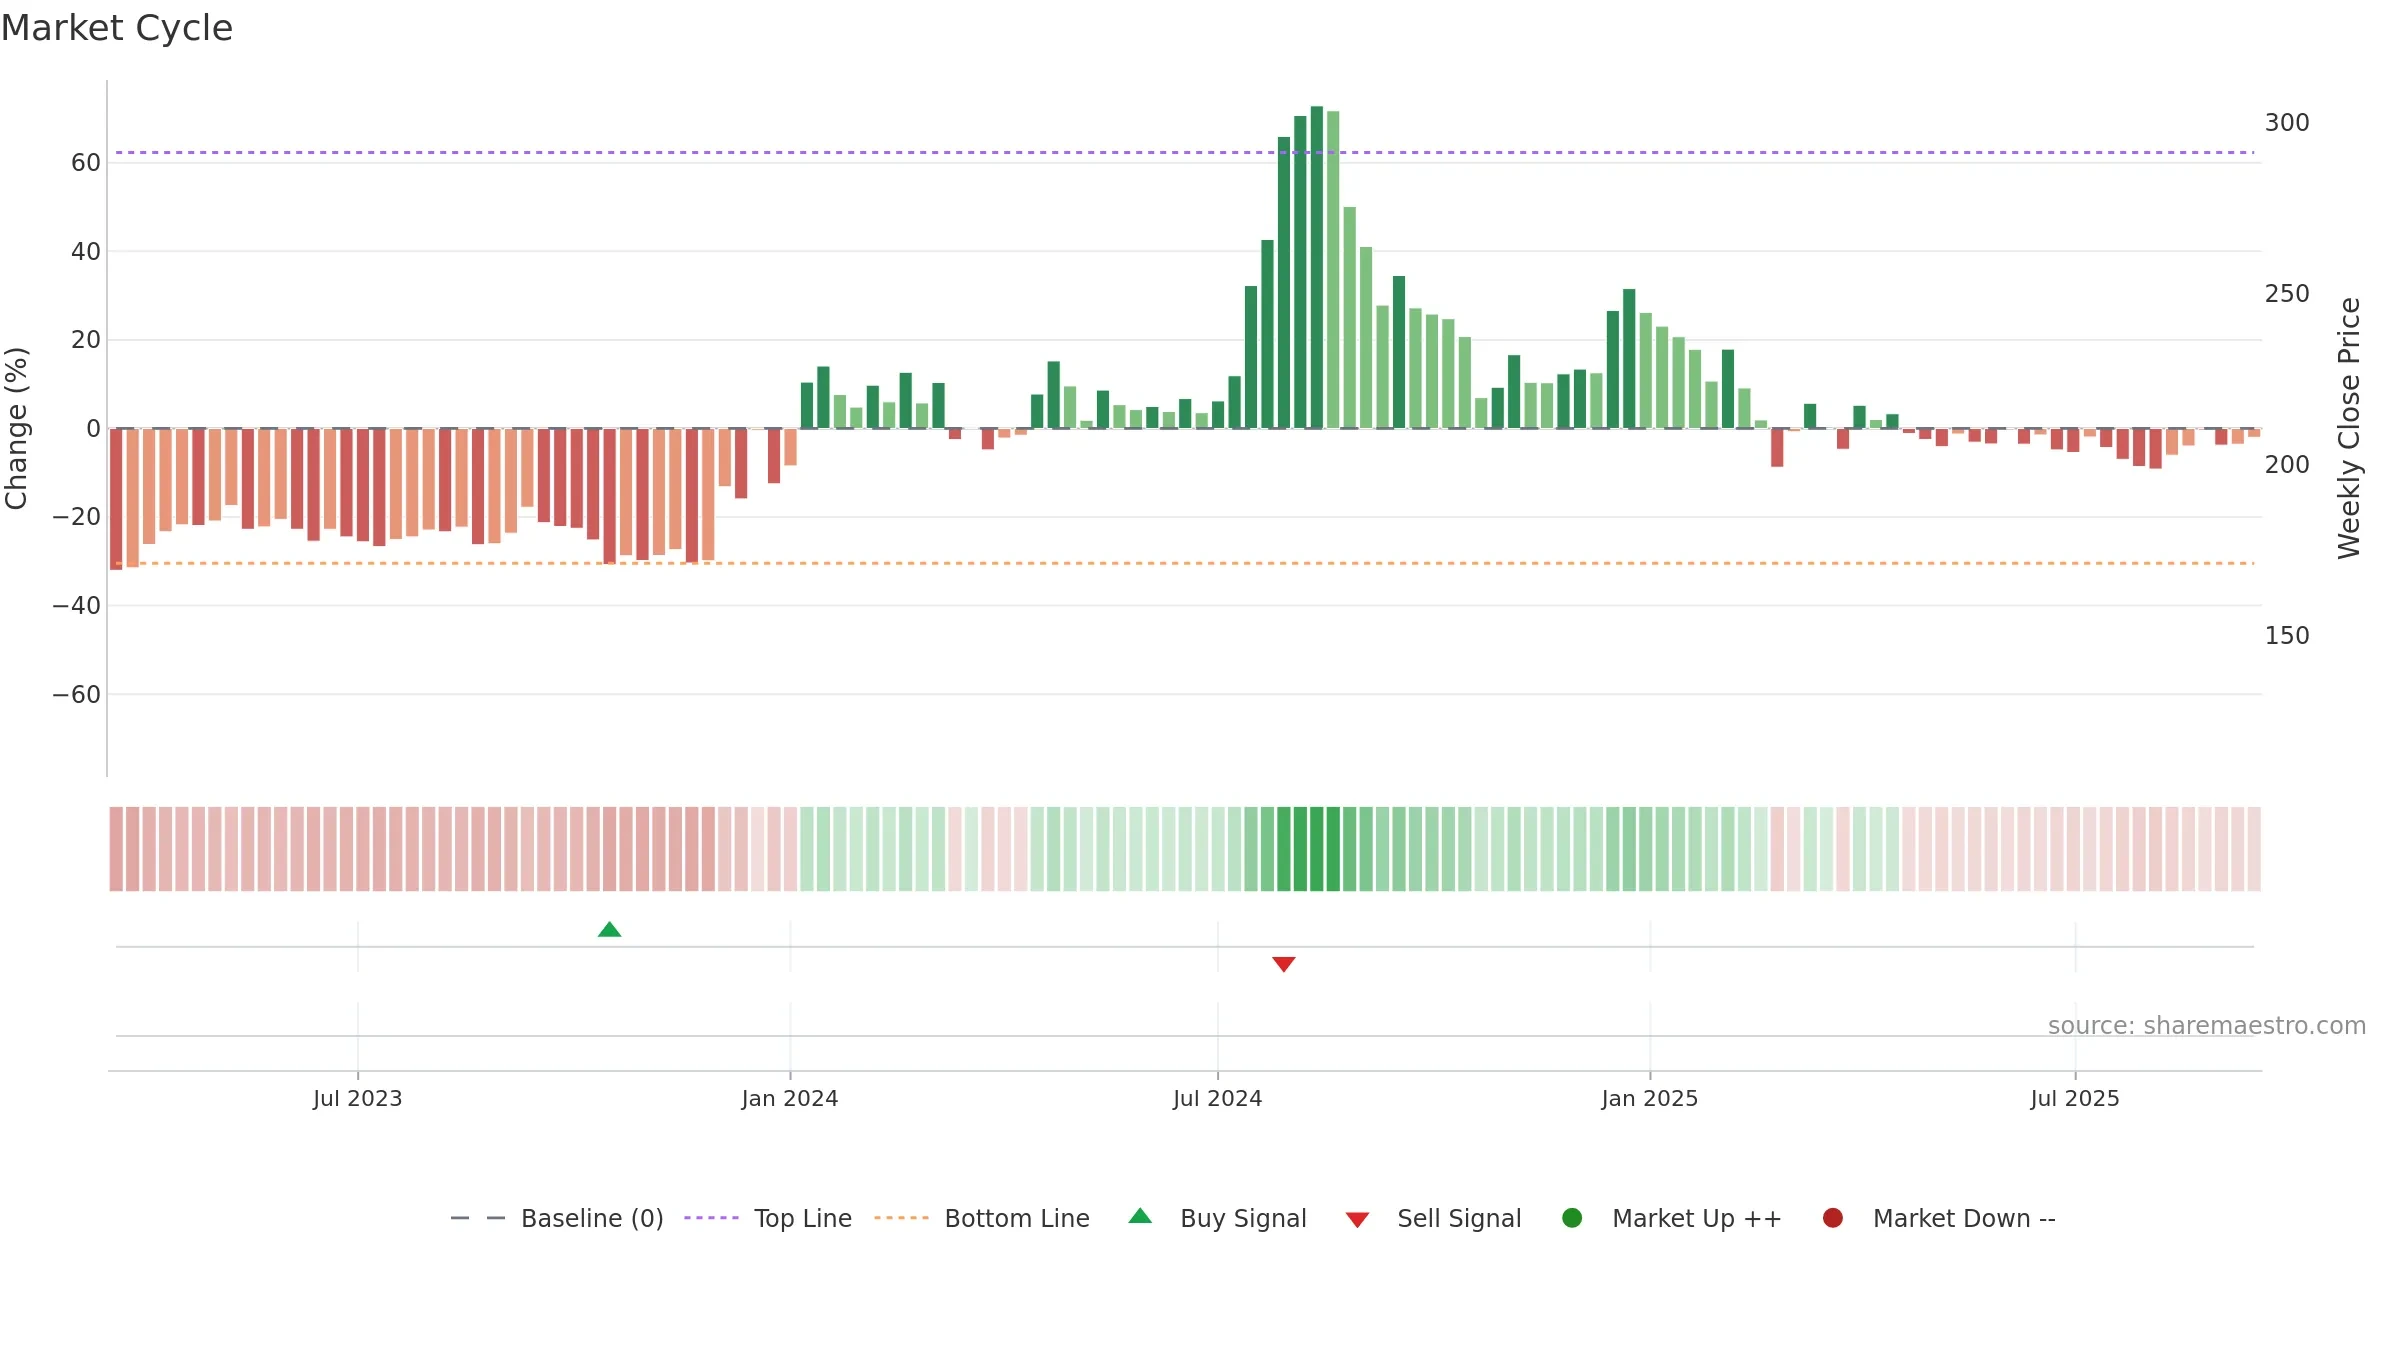Click the darkest green cell in the heatmap strip
Viewport: 2400px width, 1350px height.
point(1317,849)
